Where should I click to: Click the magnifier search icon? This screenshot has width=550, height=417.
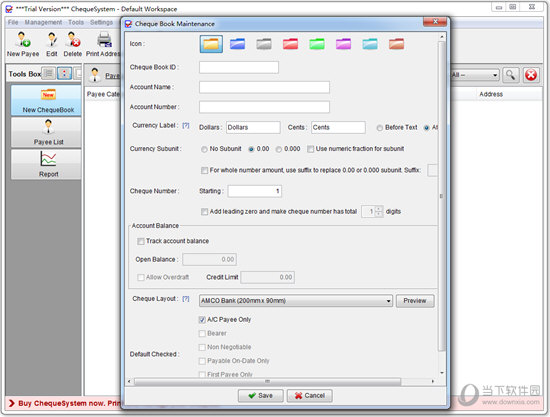pos(510,75)
